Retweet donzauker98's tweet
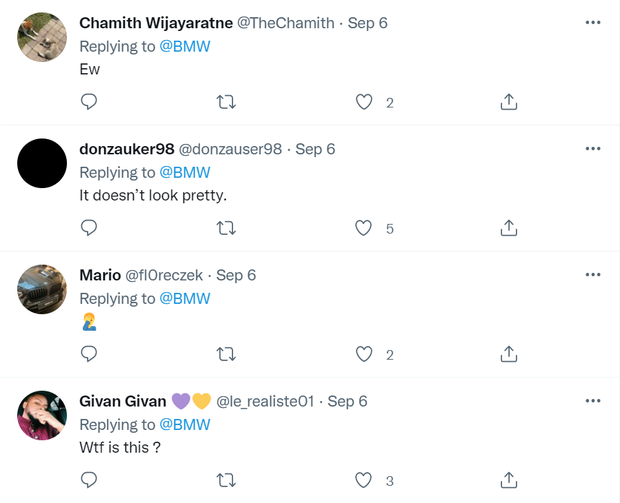Image resolution: width=620 pixels, height=503 pixels. pos(227,228)
